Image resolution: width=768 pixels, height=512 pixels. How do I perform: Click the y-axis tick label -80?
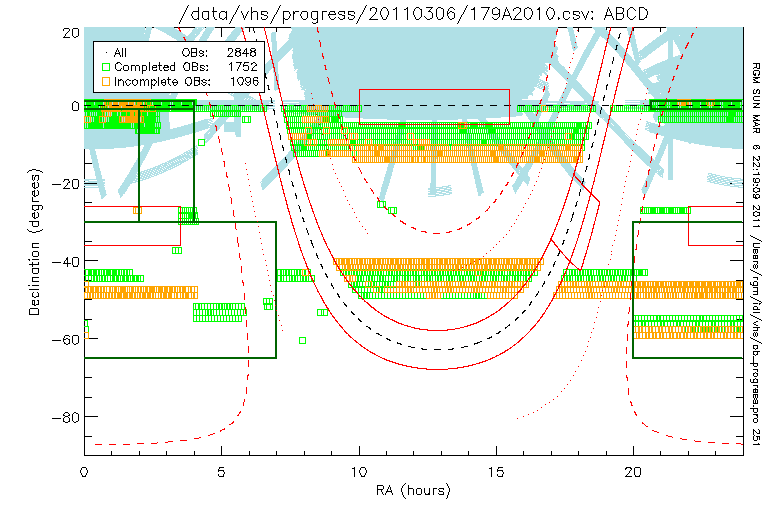click(66, 417)
